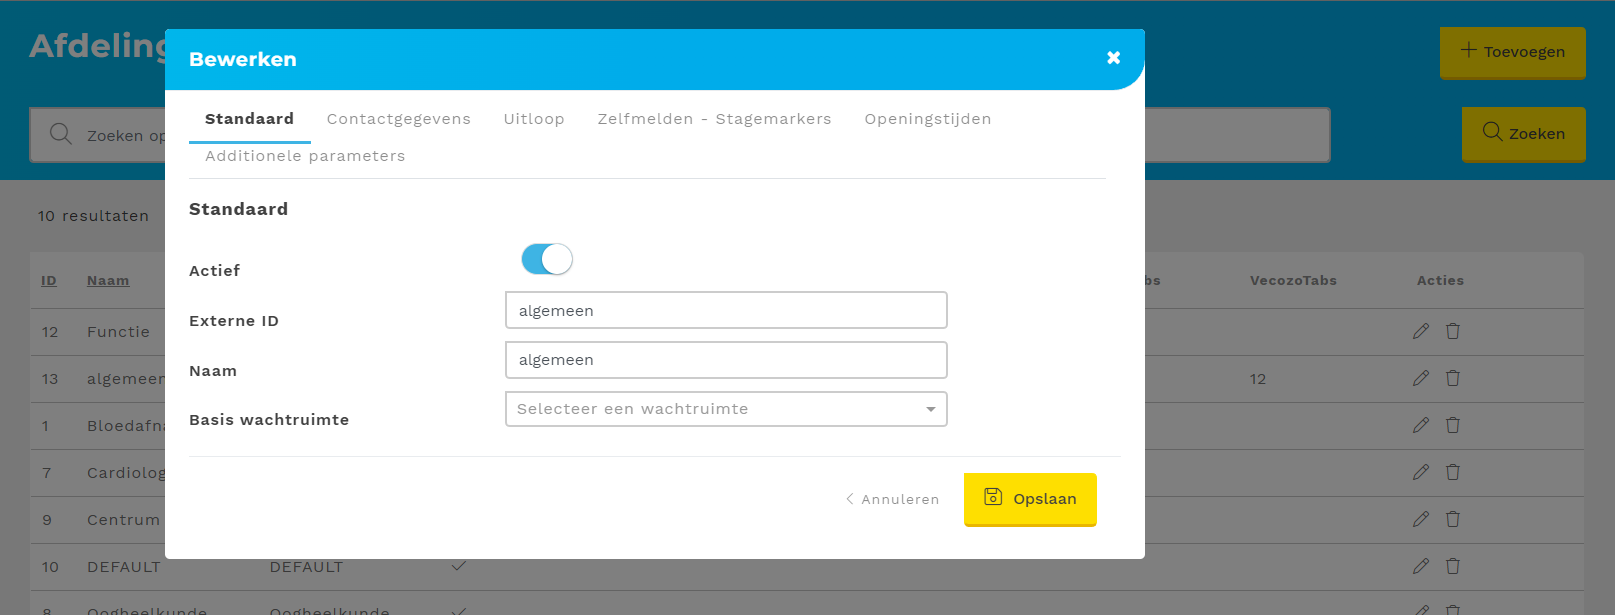
Task: Open the Additionele parameters tab
Action: click(305, 156)
